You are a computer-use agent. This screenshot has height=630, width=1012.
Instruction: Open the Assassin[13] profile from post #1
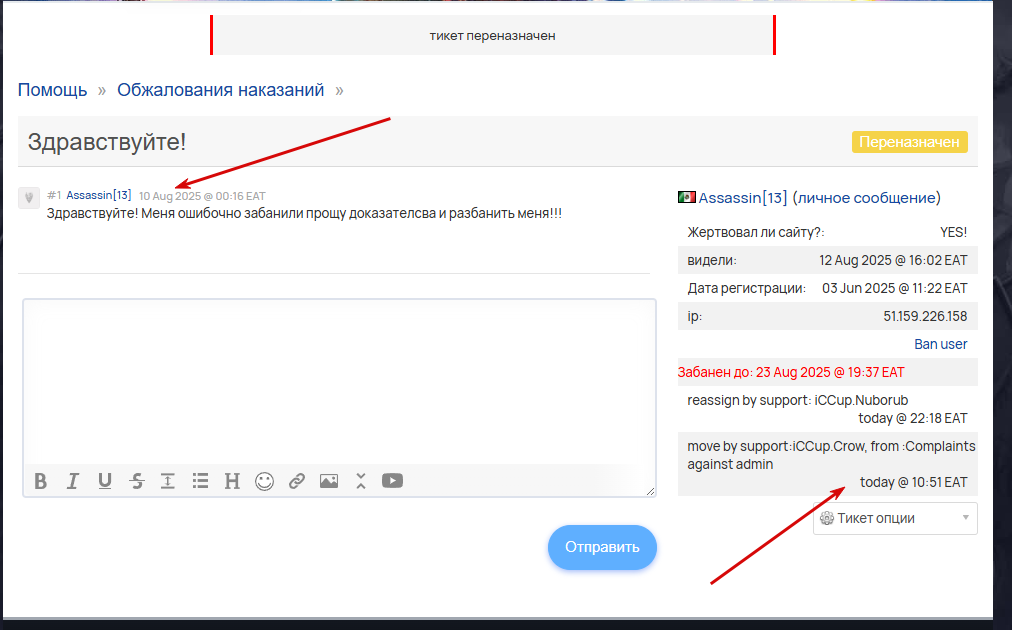click(99, 195)
